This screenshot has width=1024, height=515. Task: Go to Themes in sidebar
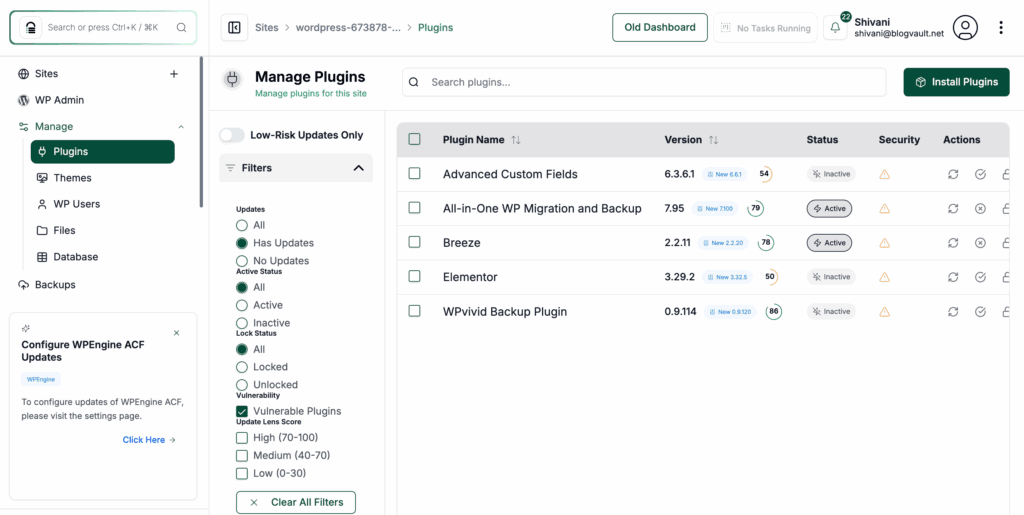pyautogui.click(x=72, y=178)
